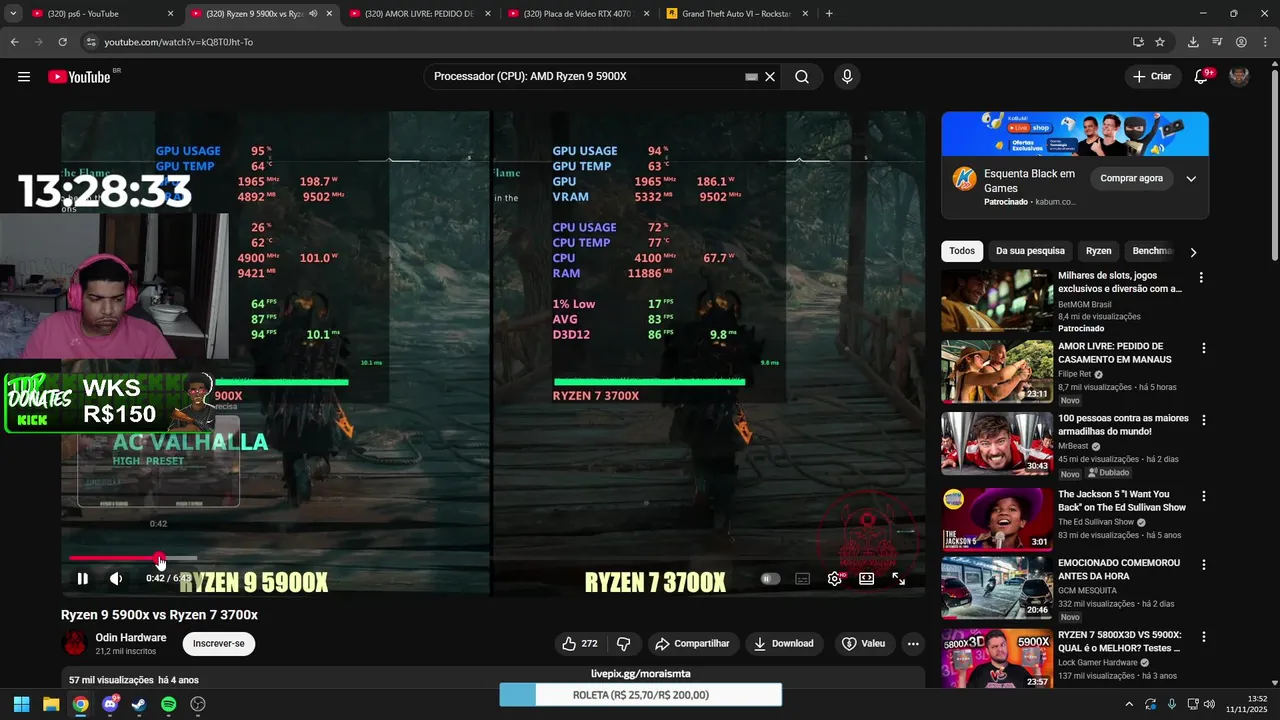The image size is (1280, 720).
Task: Open the Odin Hardware channel name
Action: 131,637
